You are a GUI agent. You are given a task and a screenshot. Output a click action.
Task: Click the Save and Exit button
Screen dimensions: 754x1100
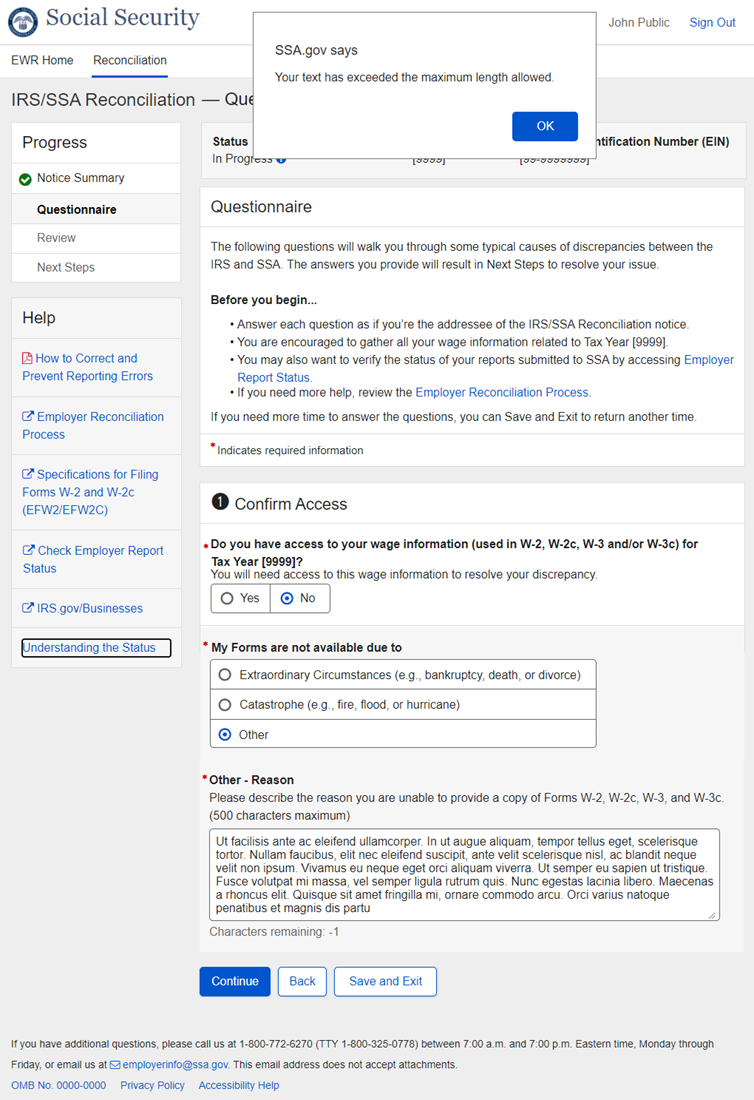[x=385, y=981]
